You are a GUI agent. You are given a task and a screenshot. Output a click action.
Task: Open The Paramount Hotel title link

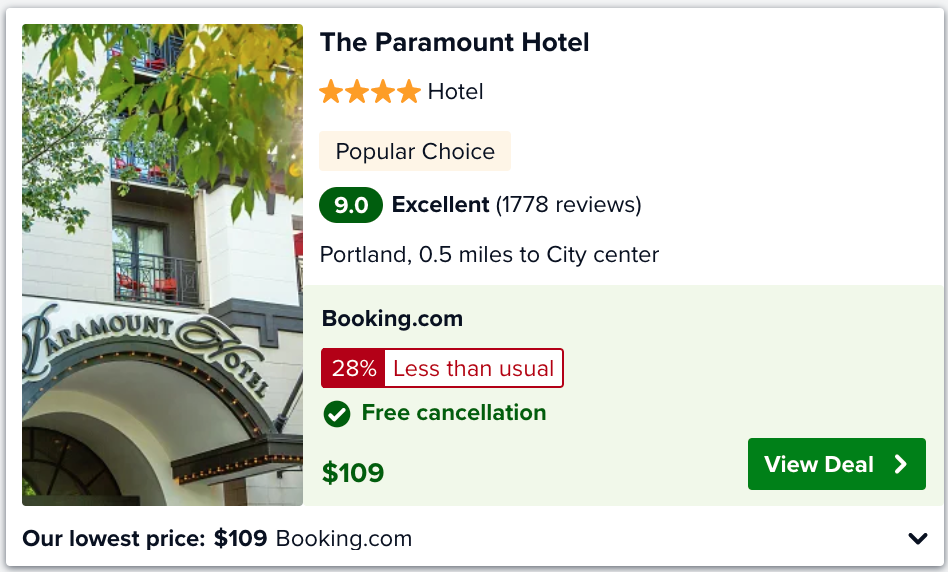point(454,42)
